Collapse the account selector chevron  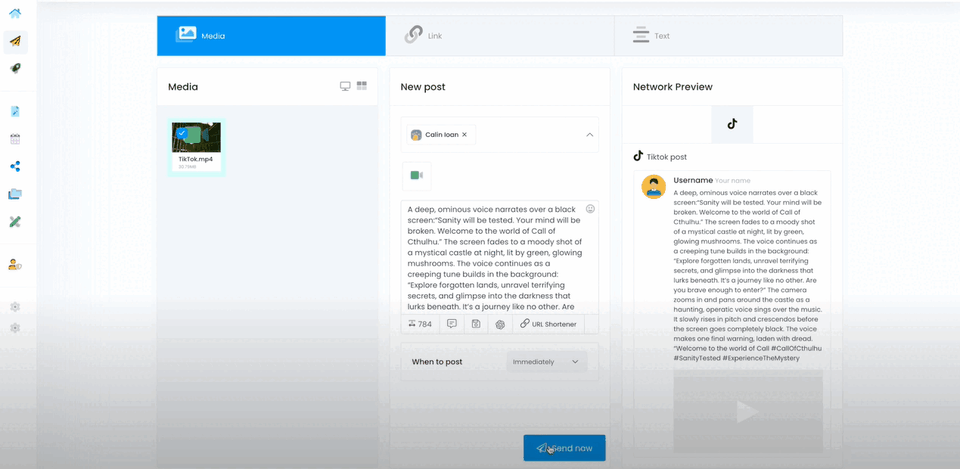pos(590,134)
